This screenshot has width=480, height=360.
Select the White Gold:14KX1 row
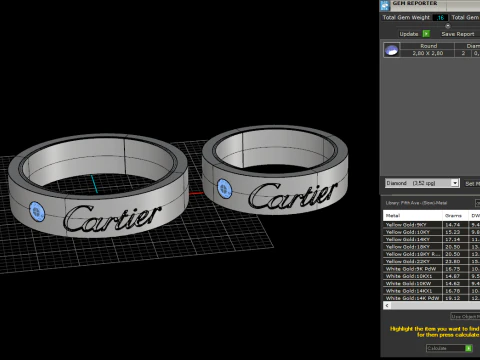(x=431, y=291)
